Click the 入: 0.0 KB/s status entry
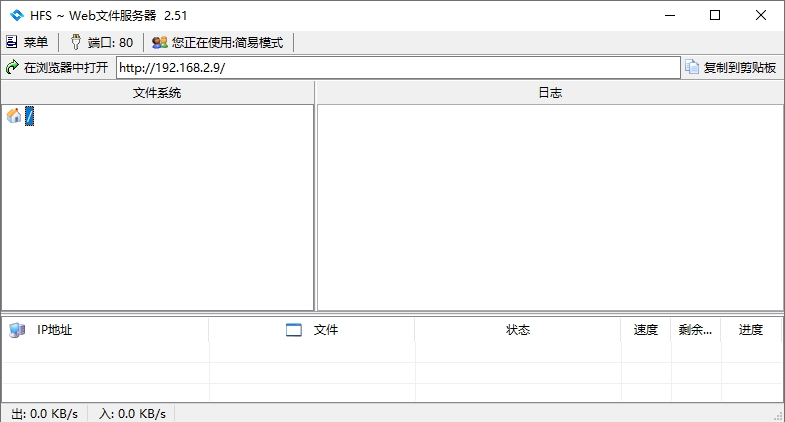The width and height of the screenshot is (785, 422). (x=132, y=414)
